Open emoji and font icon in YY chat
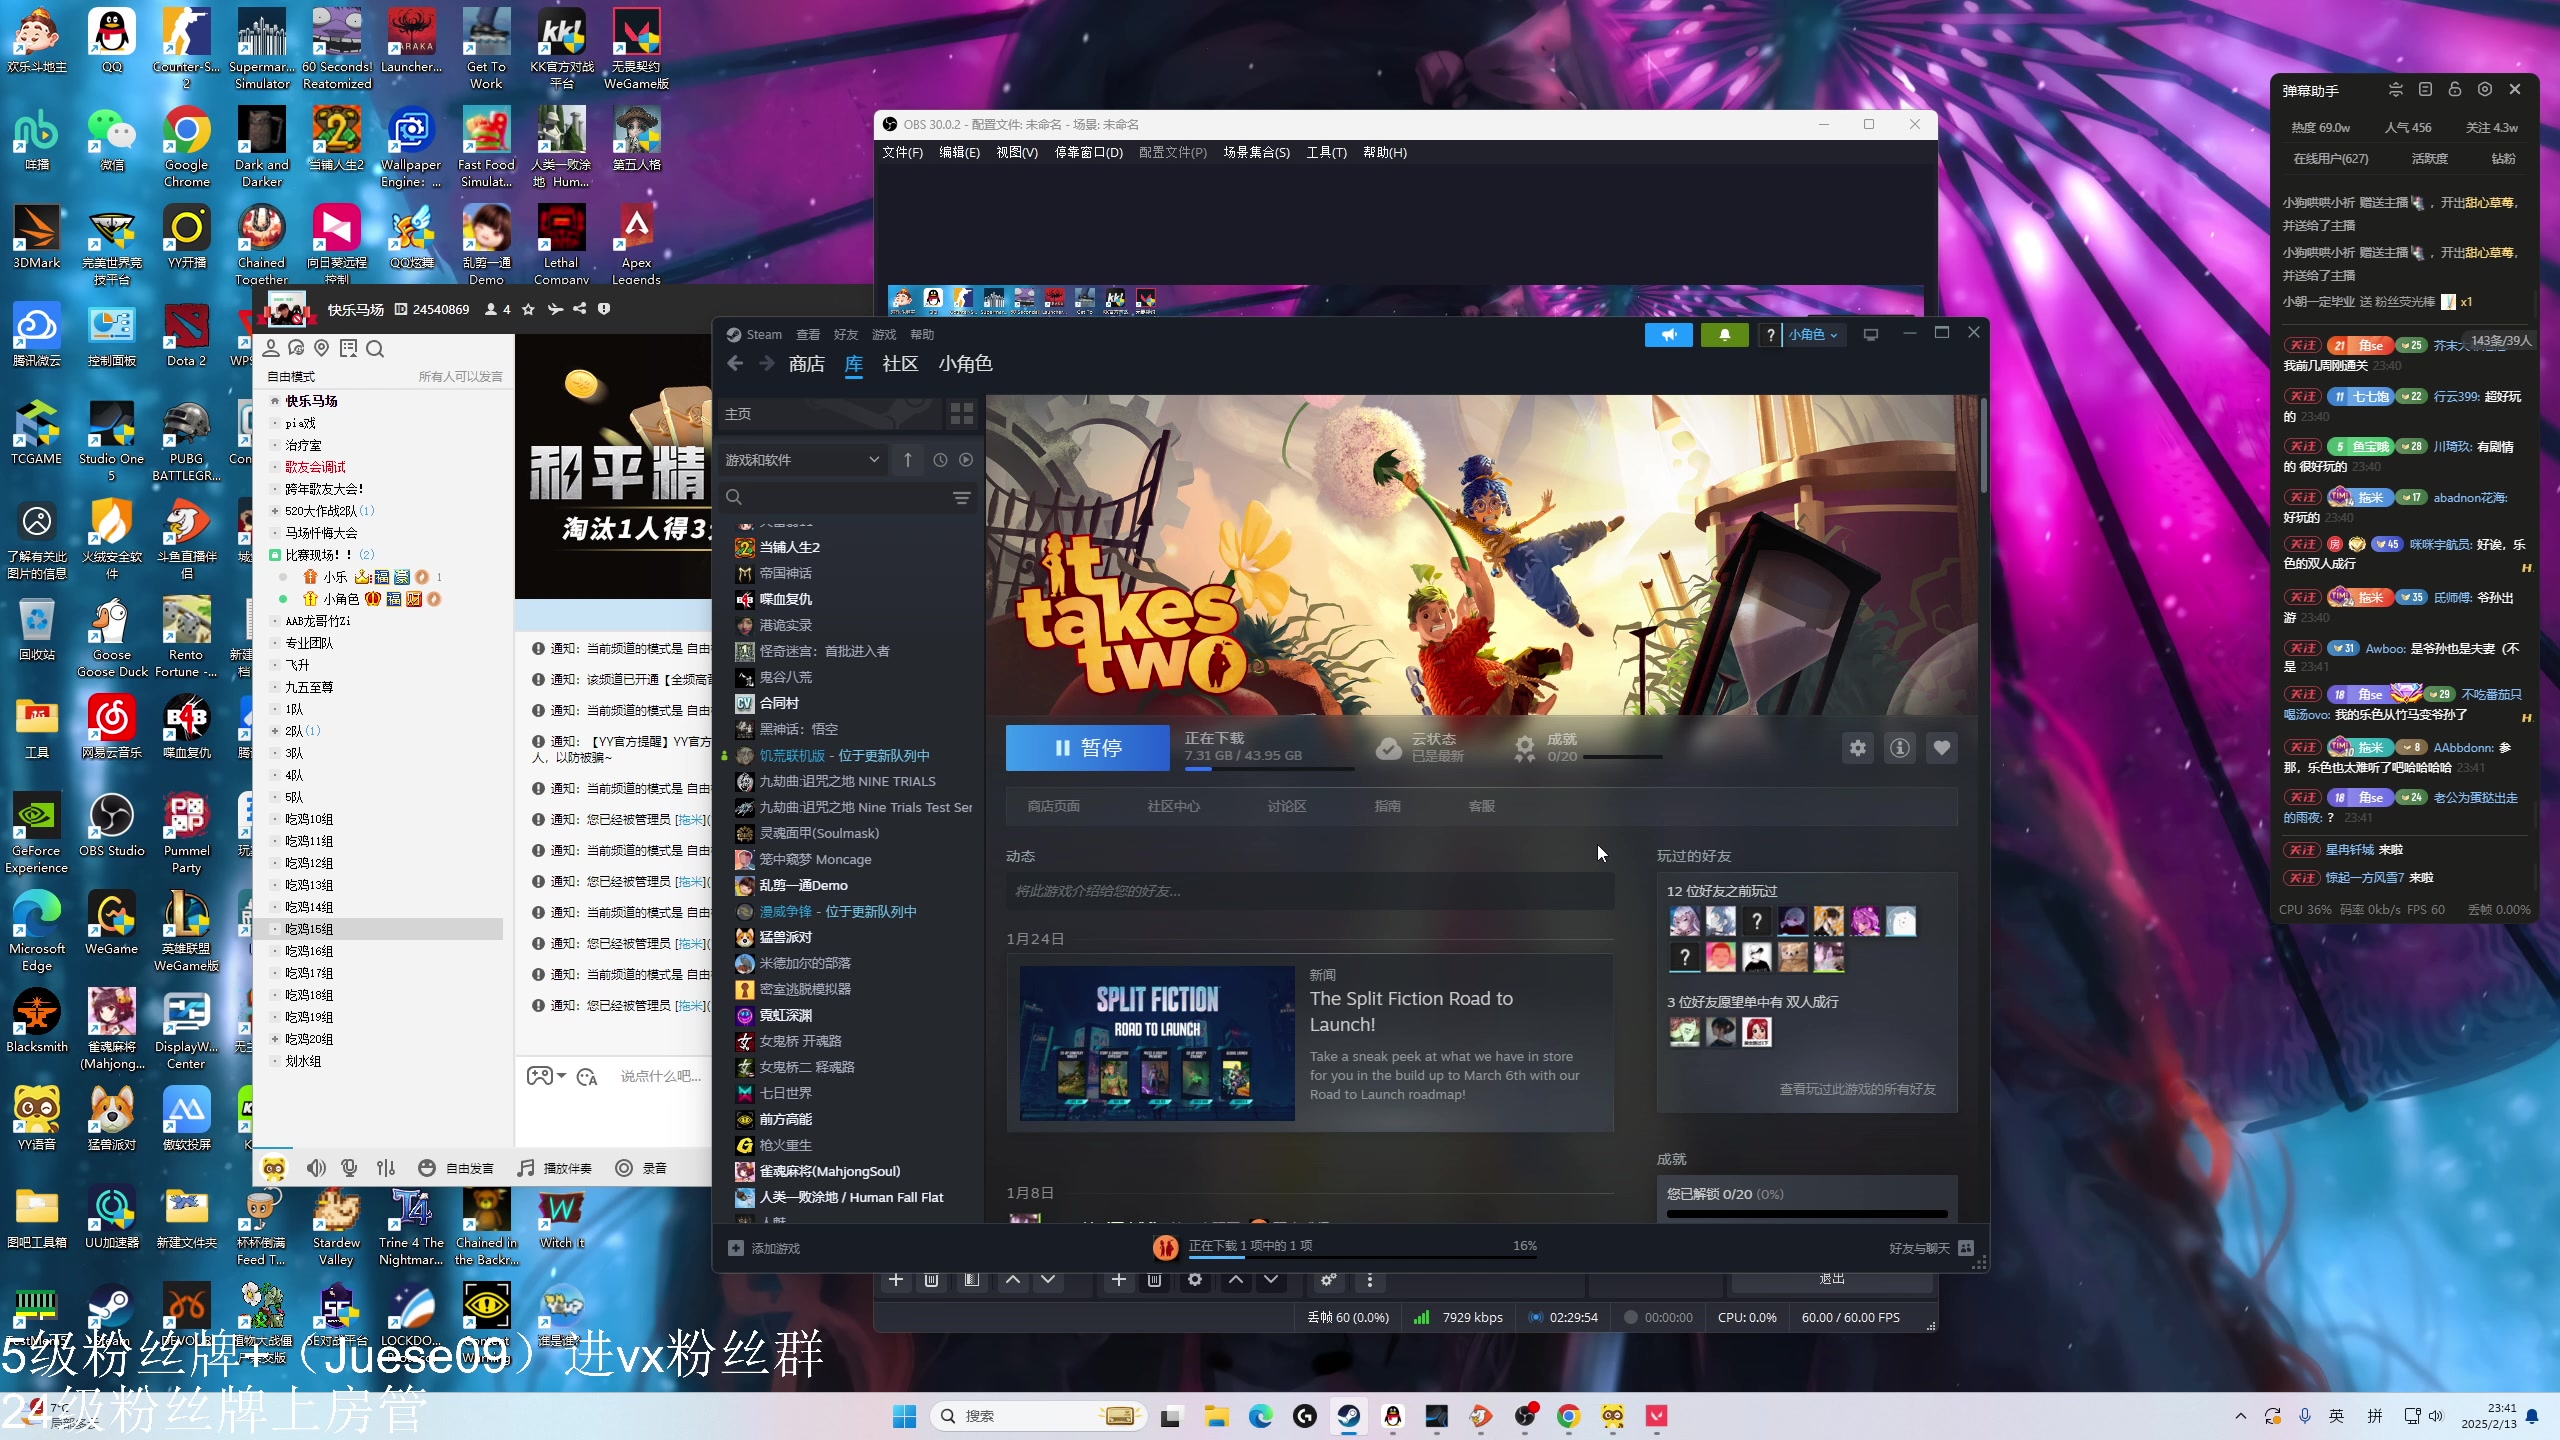This screenshot has height=1440, width=2560. tap(587, 1077)
